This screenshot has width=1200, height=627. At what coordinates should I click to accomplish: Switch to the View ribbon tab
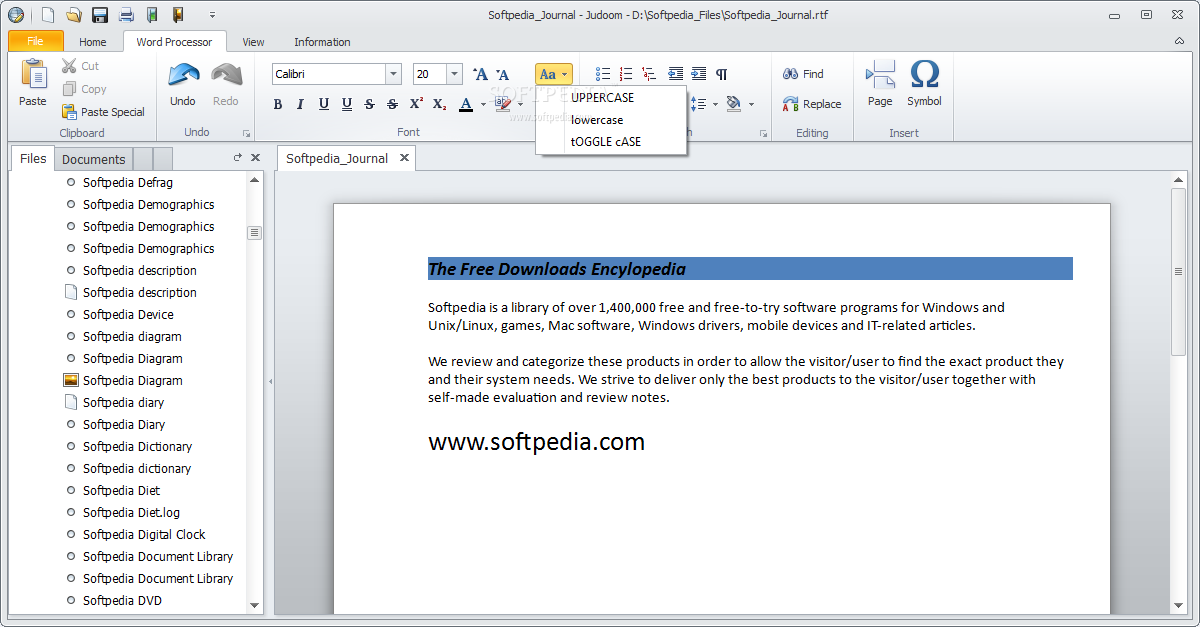(x=254, y=42)
